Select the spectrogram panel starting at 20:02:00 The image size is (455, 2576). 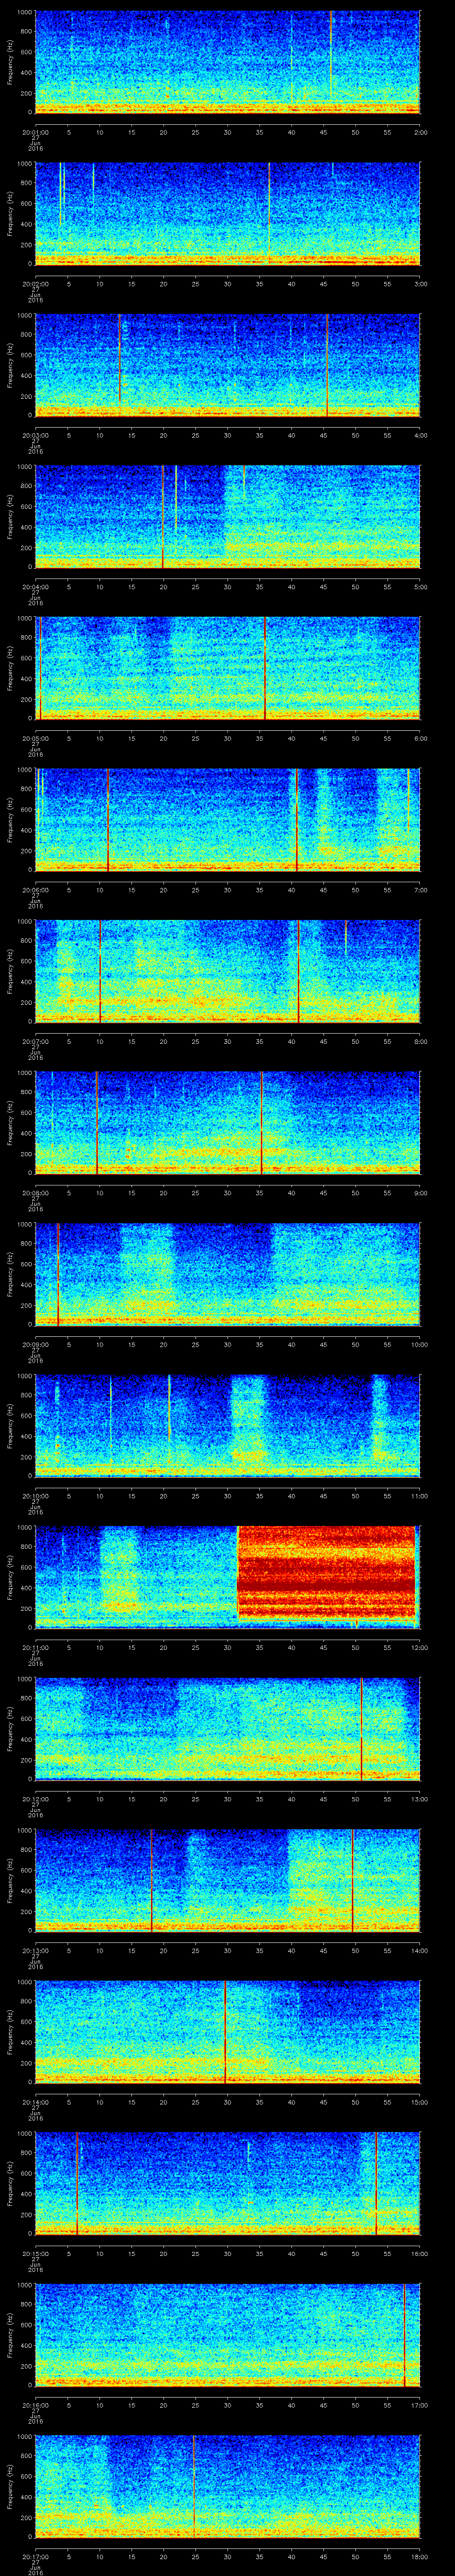point(228,214)
